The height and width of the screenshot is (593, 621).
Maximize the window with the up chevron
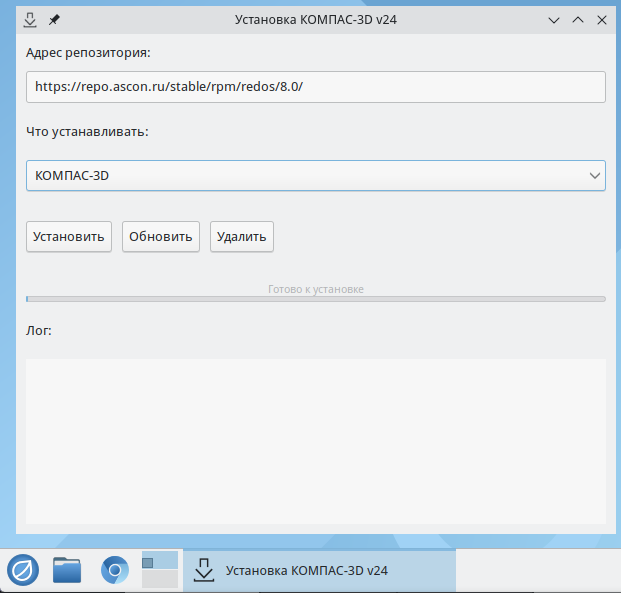[578, 19]
